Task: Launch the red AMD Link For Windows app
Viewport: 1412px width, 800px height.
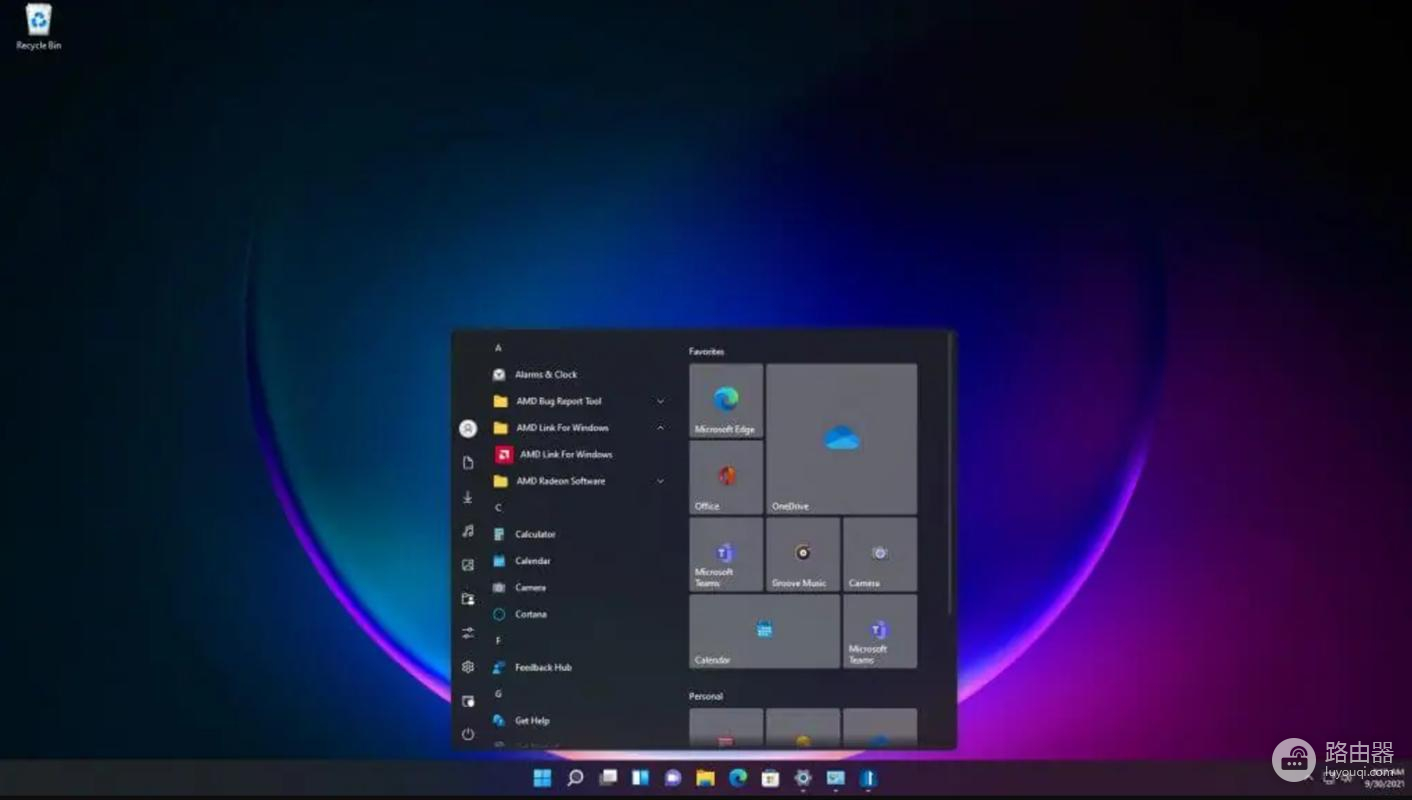Action: click(x=579, y=454)
